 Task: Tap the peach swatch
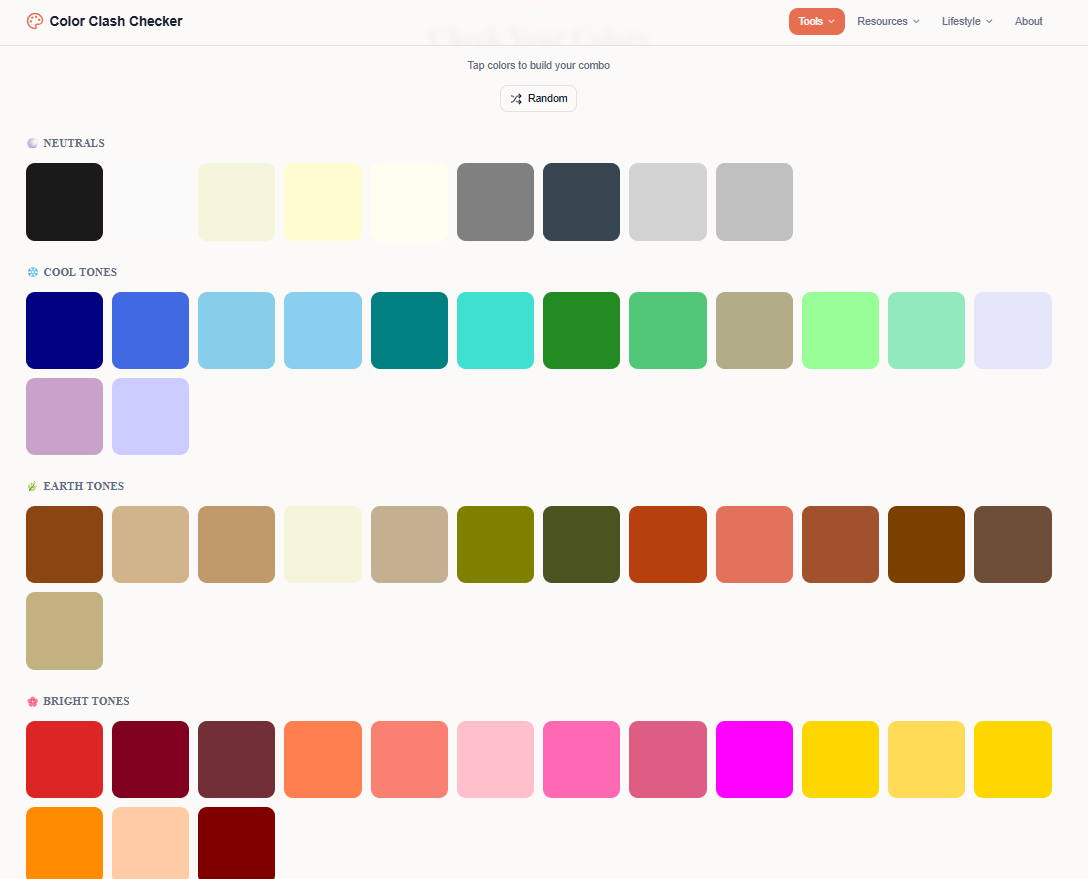coord(151,843)
